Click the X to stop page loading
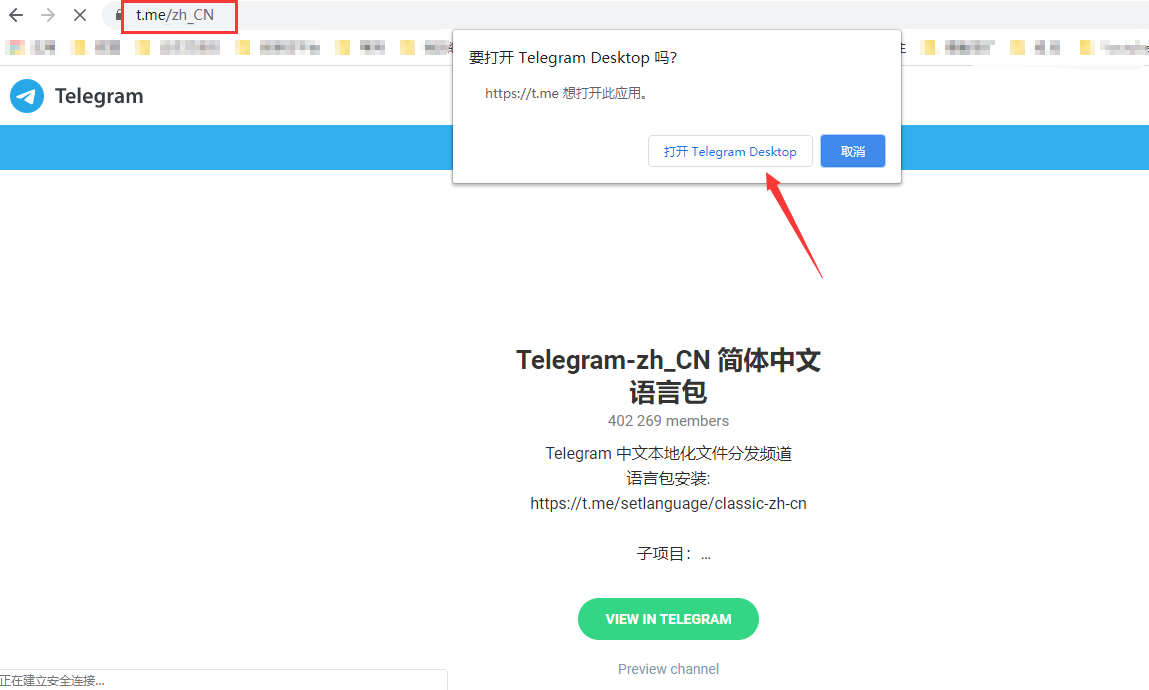The image size is (1149, 690). click(80, 16)
